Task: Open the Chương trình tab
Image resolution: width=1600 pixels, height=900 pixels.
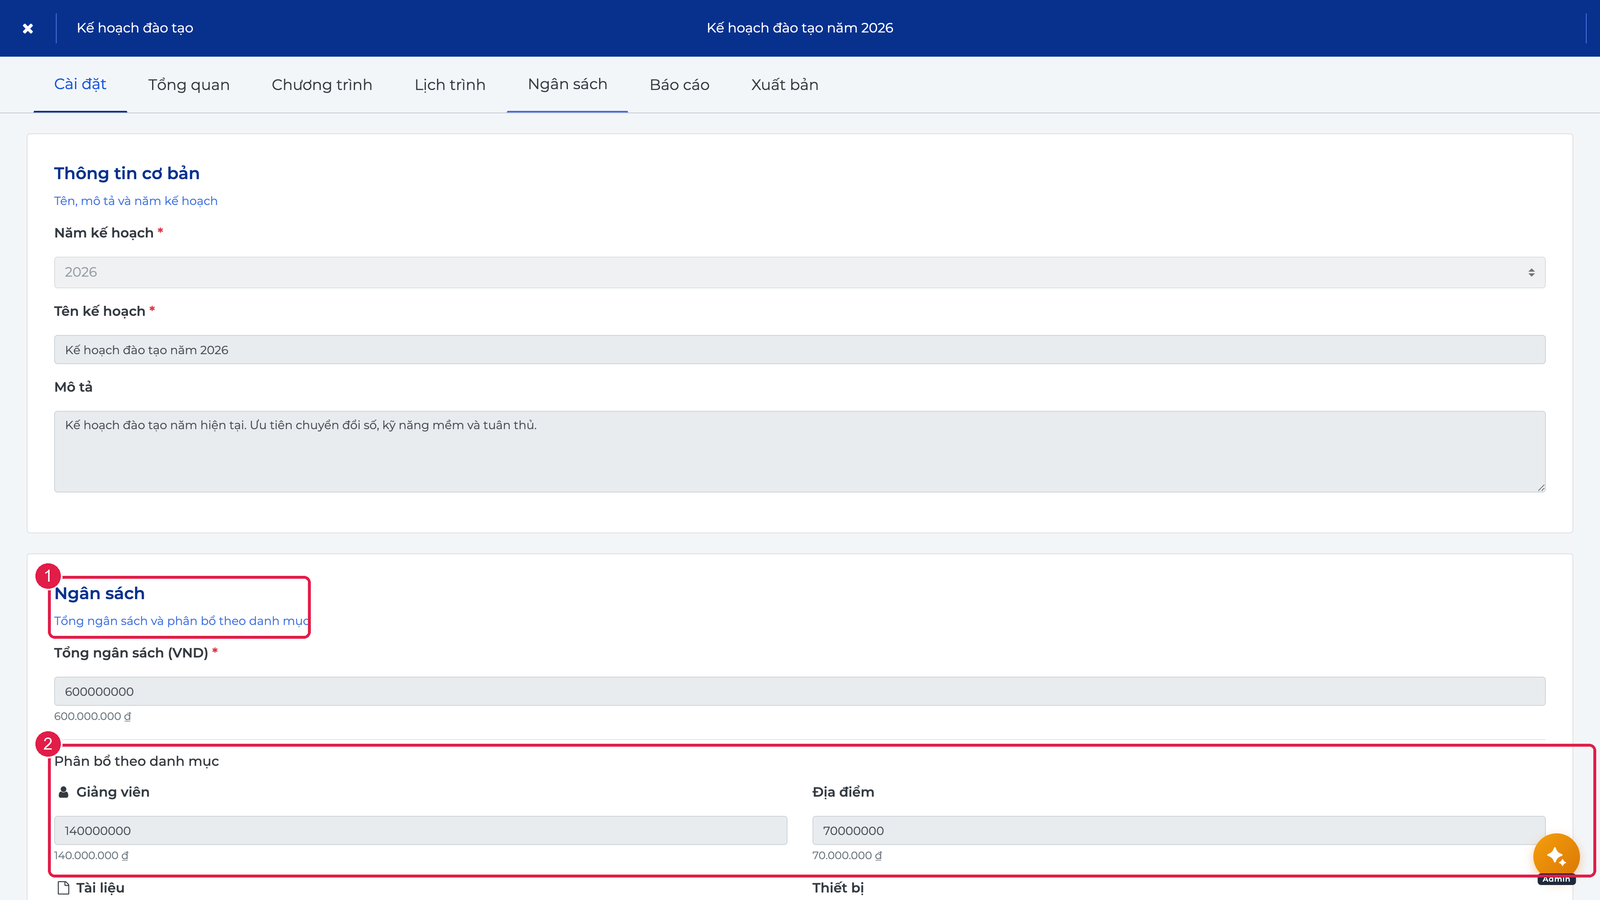Action: 322,85
